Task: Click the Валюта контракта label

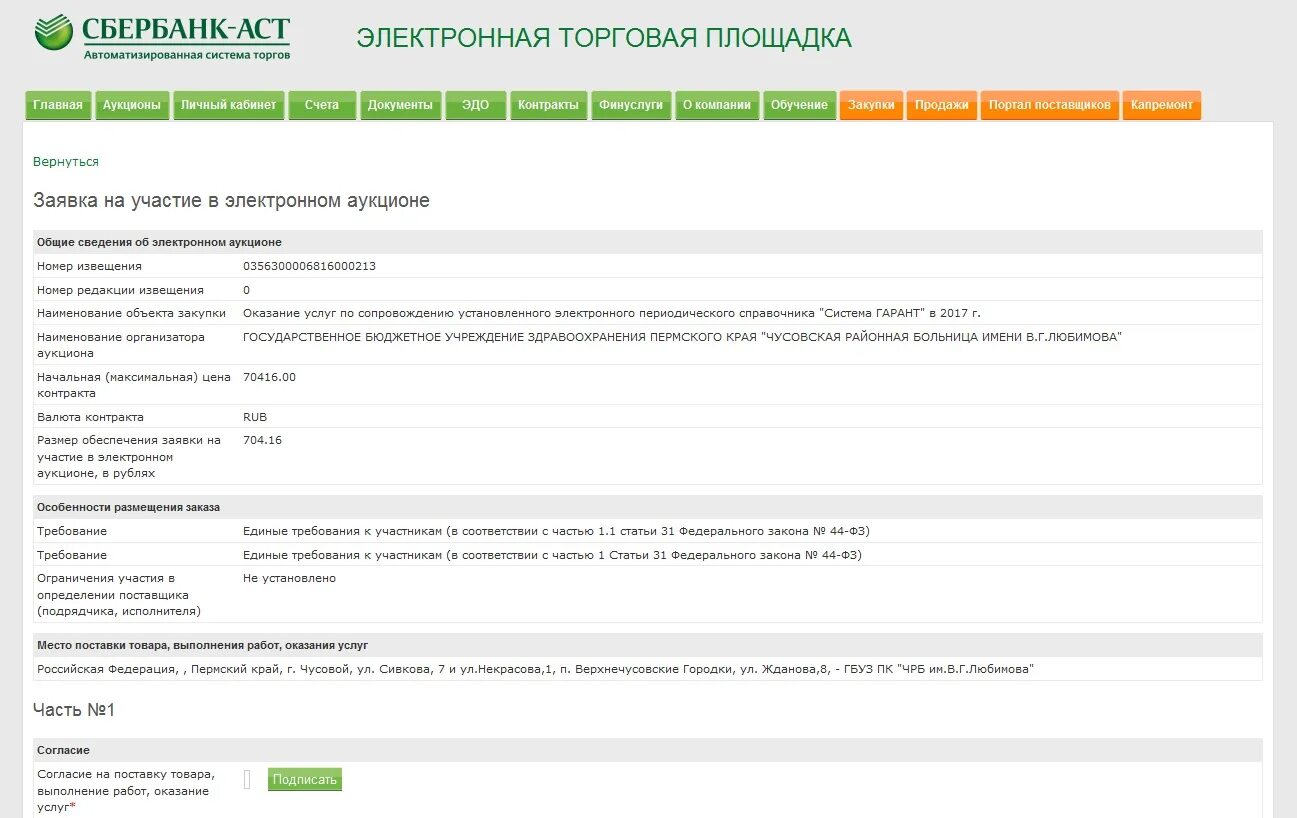Action: [x=90, y=417]
